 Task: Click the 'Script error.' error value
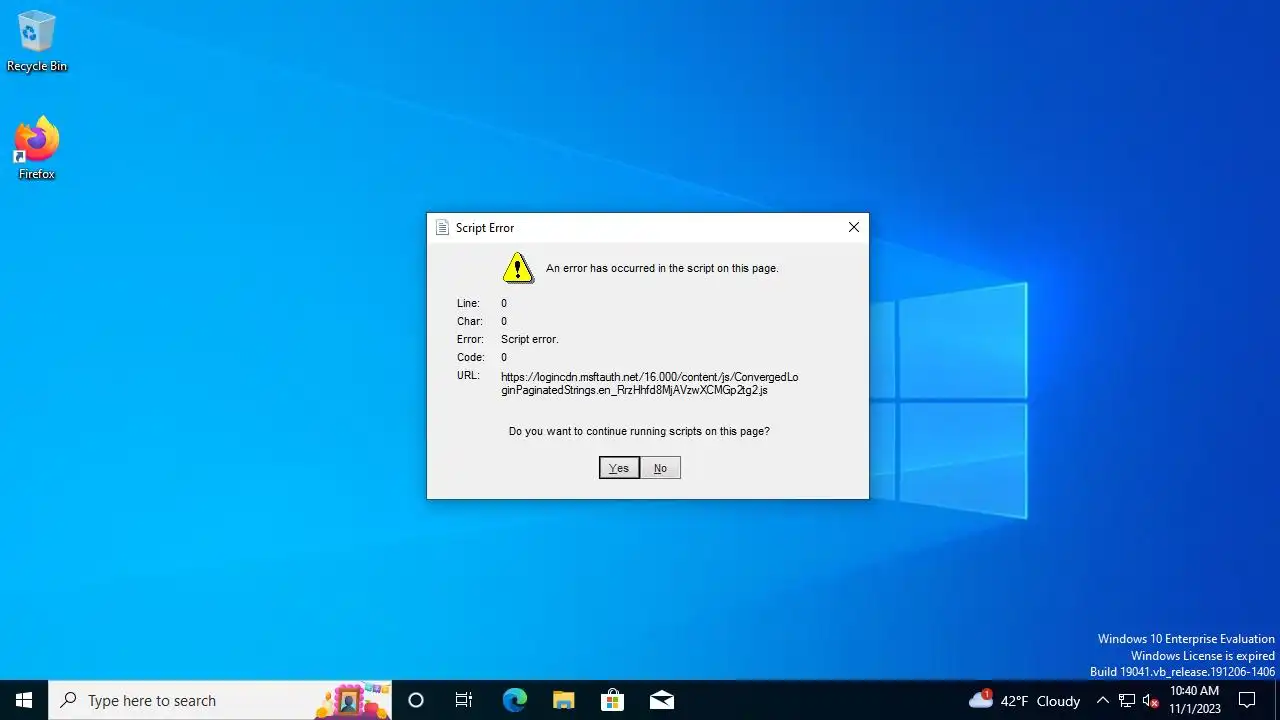(x=530, y=339)
